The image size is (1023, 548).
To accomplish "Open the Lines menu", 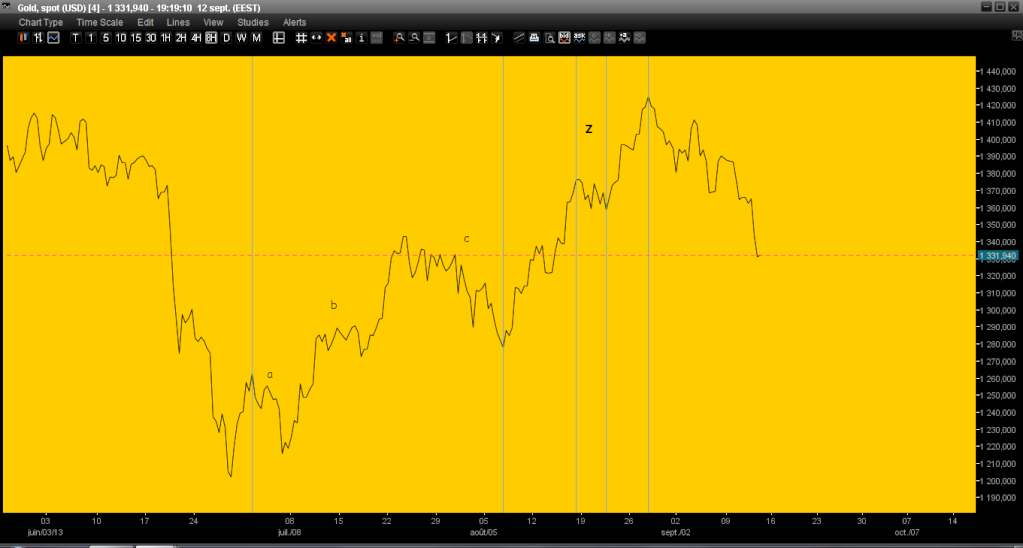I will click(178, 22).
